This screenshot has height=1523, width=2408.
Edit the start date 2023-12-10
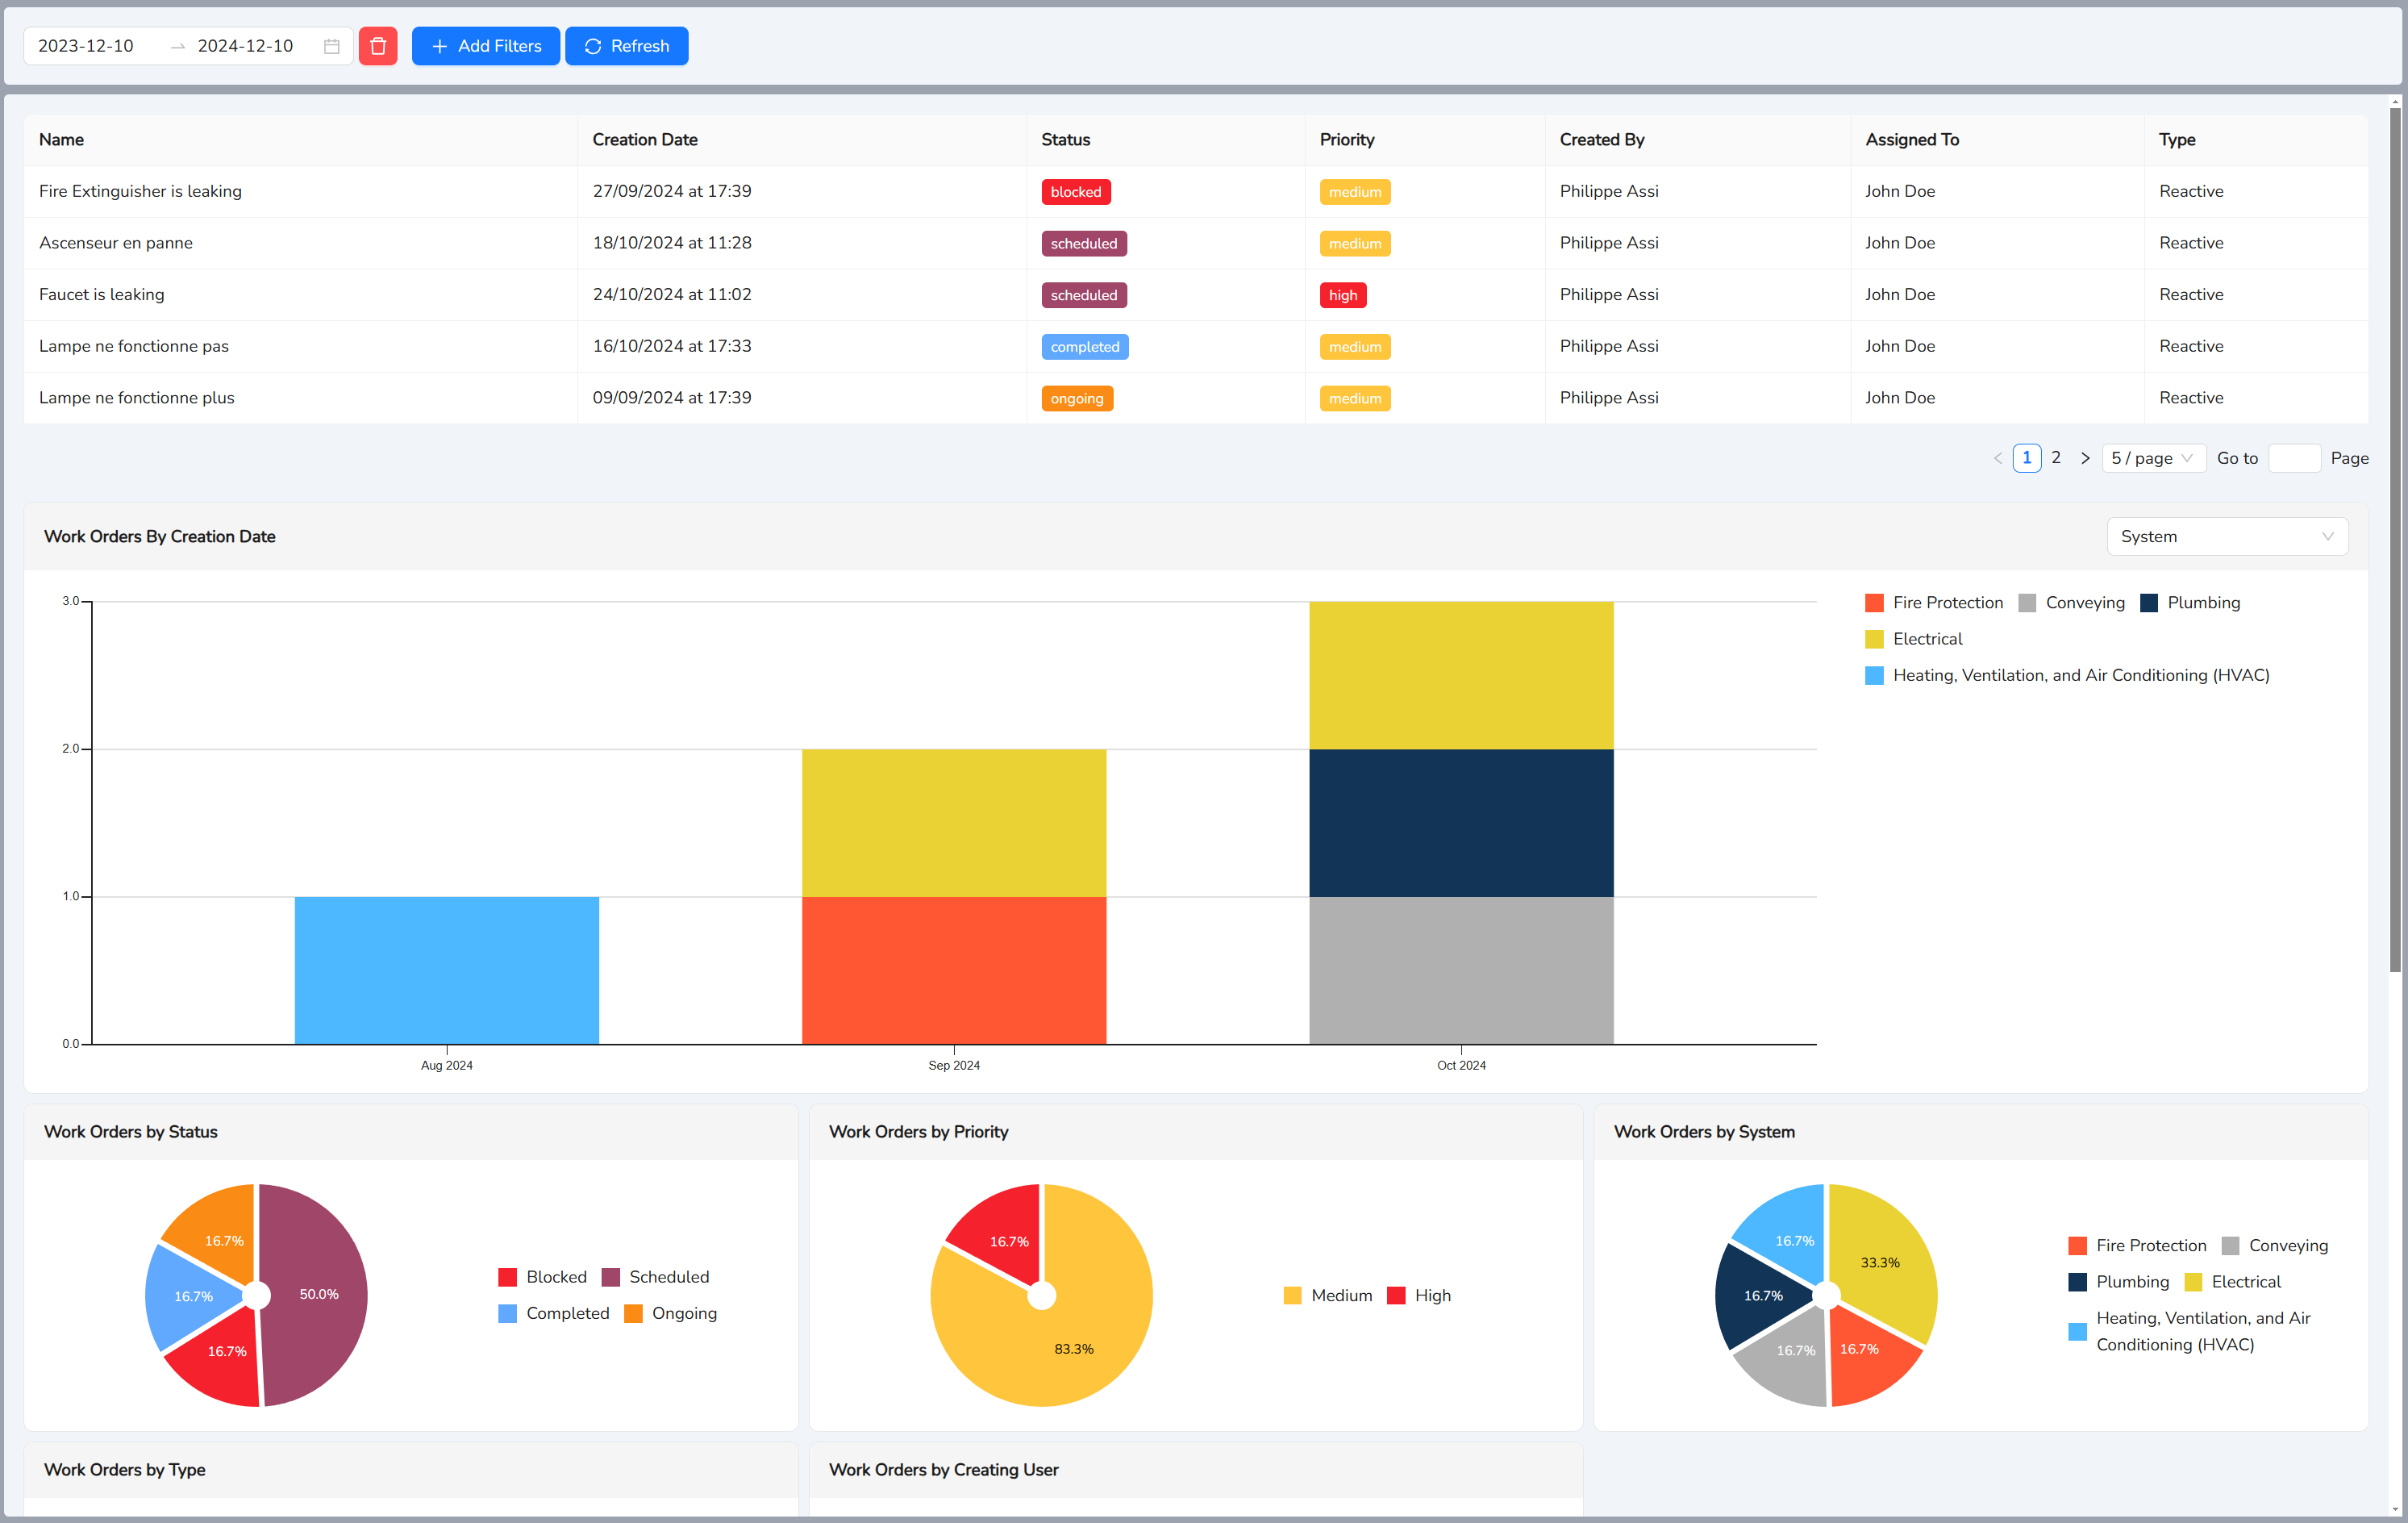(x=86, y=46)
